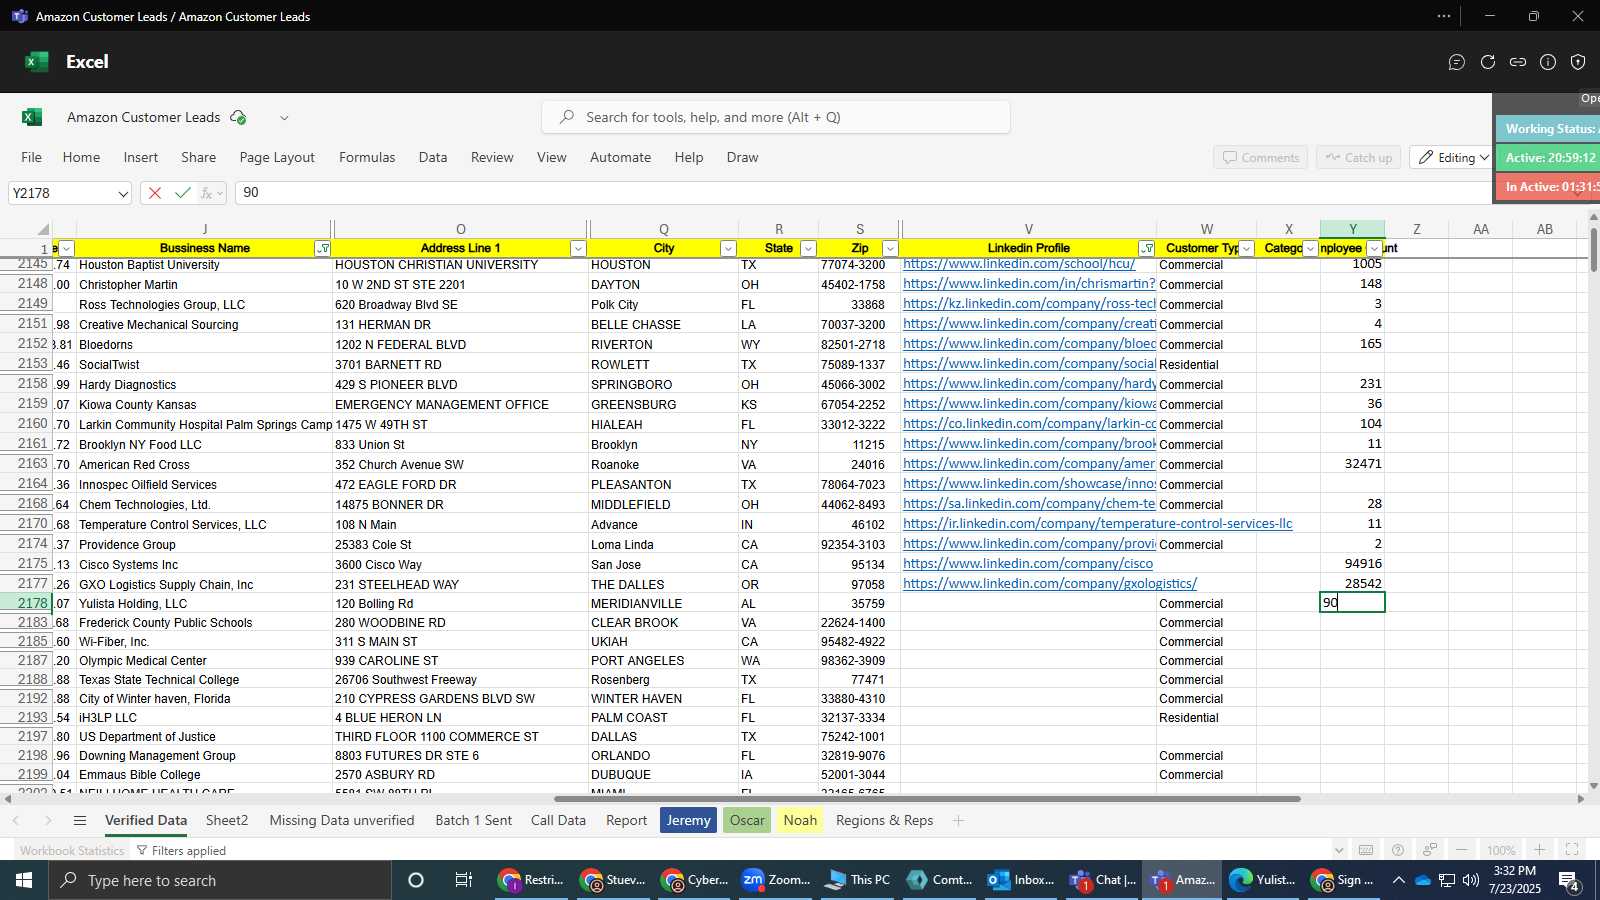Open filter dropdown for Linkedin Profile column
This screenshot has height=900, width=1600.
[1147, 248]
